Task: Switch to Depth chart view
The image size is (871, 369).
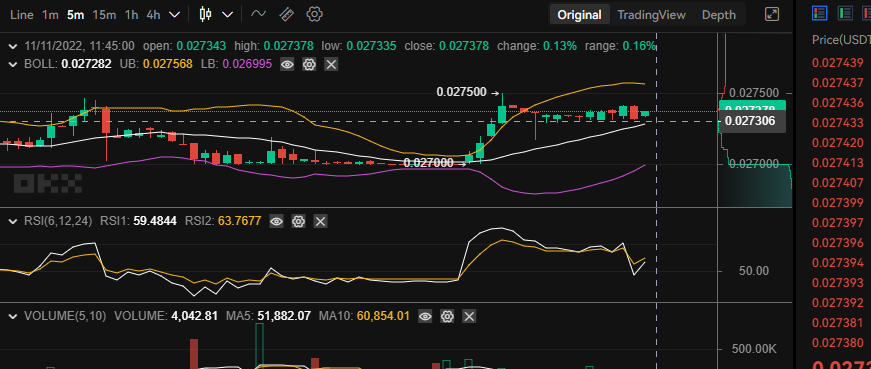Action: (719, 15)
